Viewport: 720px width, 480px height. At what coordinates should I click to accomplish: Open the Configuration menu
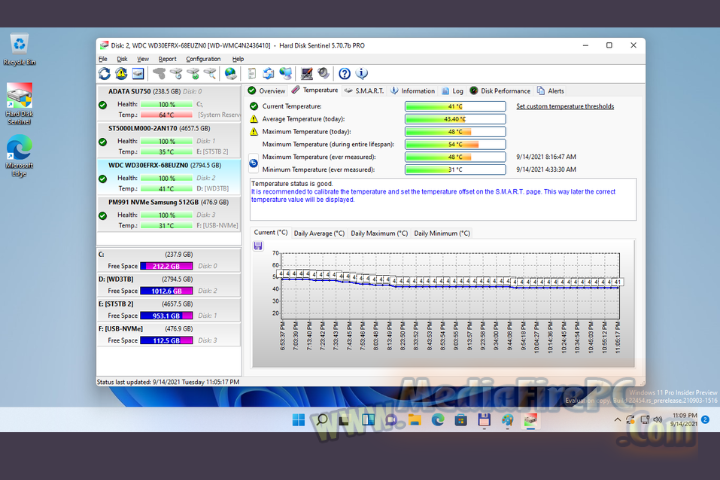point(203,59)
